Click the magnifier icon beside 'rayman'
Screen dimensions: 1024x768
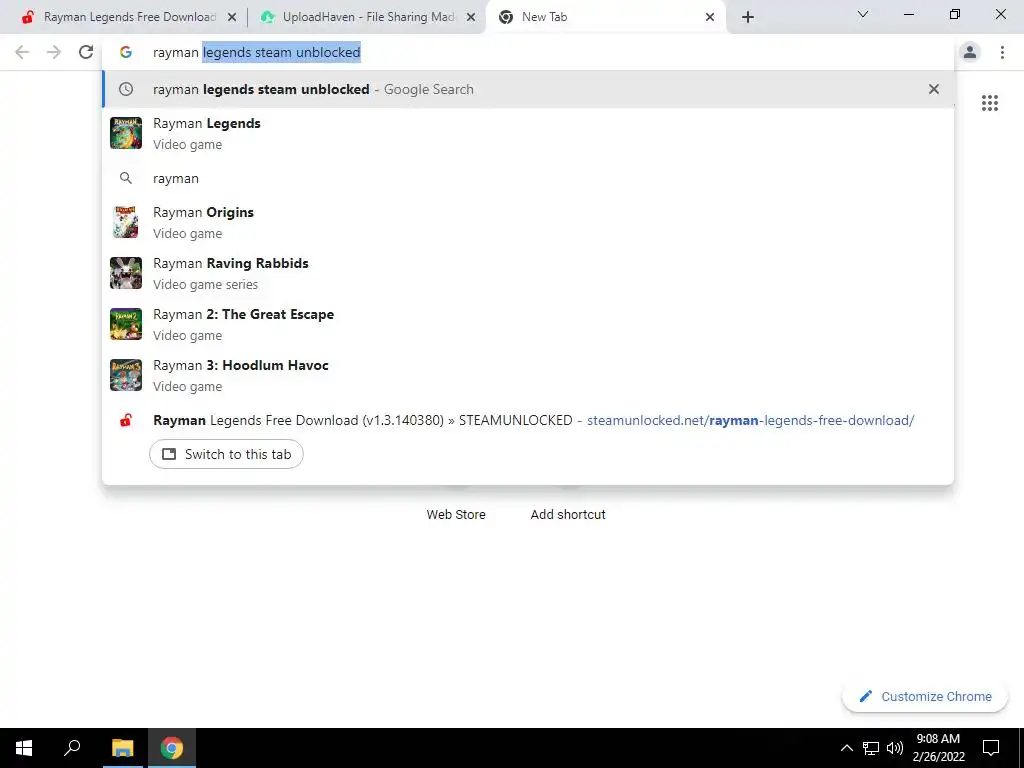(x=126, y=178)
